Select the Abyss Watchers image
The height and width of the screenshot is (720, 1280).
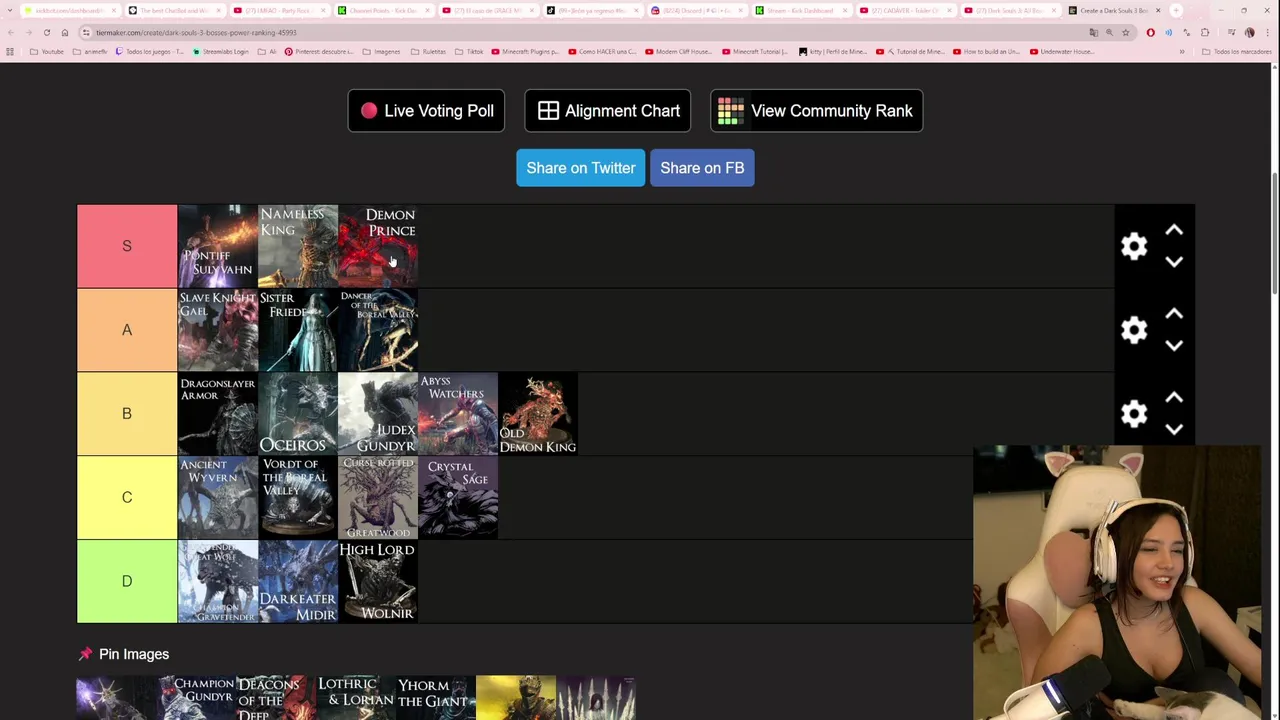(458, 414)
